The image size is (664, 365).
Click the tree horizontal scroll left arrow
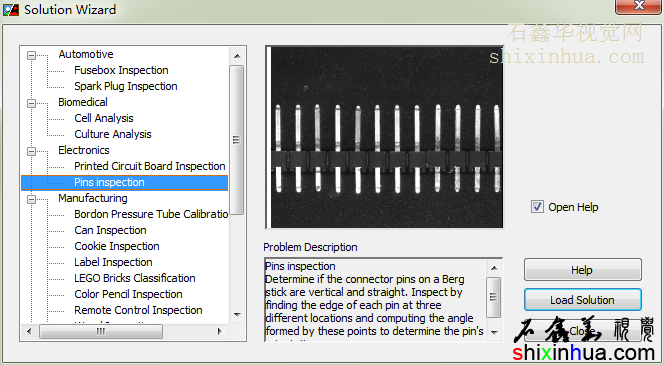(x=29, y=331)
